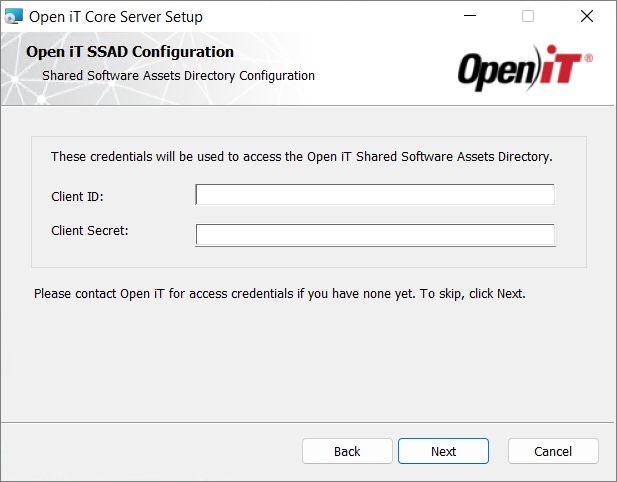Focus the Client Secret text box

pos(375,235)
